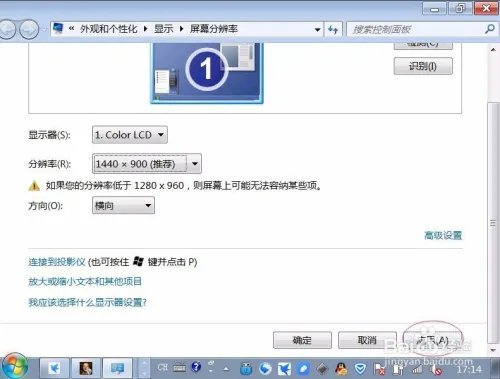This screenshot has width=500, height=379.
Task: Open the 1440 × 900 resolution dropdown
Action: click(x=147, y=164)
